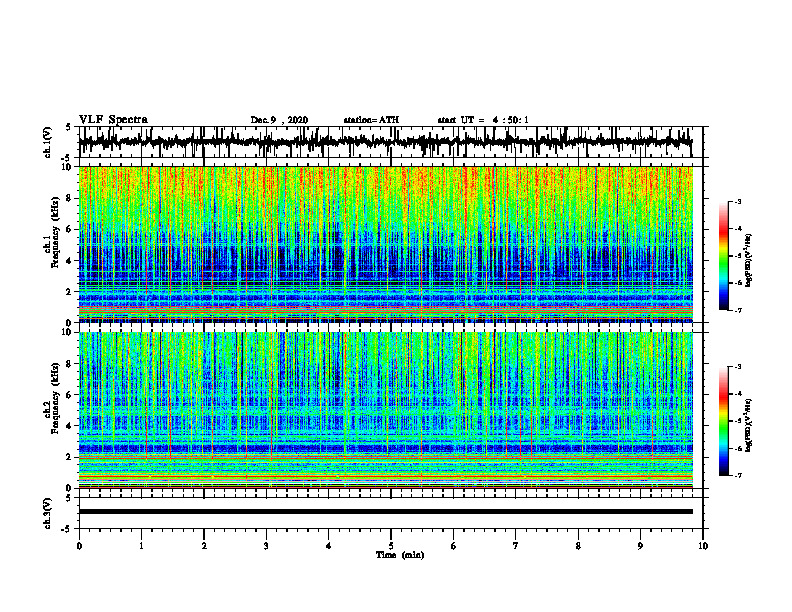Click the 'station=ATH' label

[371, 120]
